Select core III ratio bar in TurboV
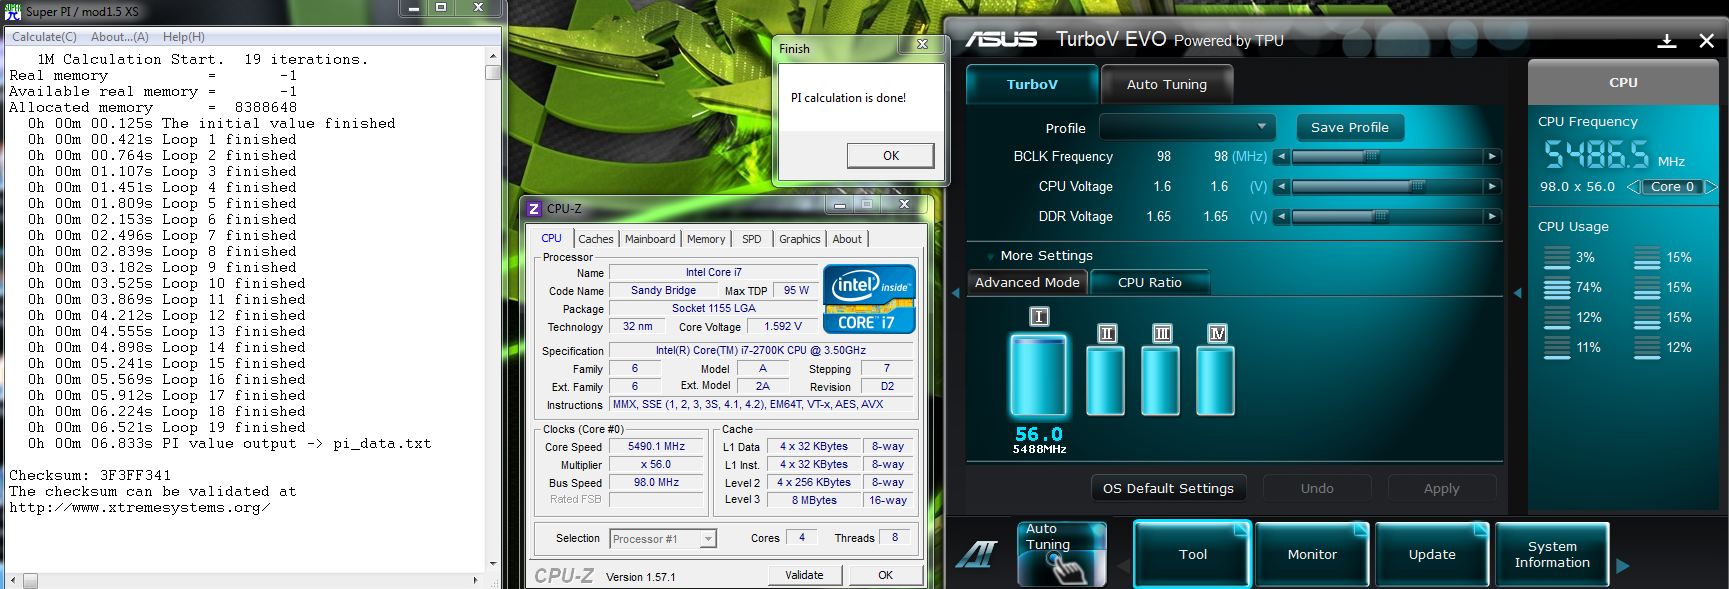This screenshot has height=589, width=1729. click(x=1161, y=380)
